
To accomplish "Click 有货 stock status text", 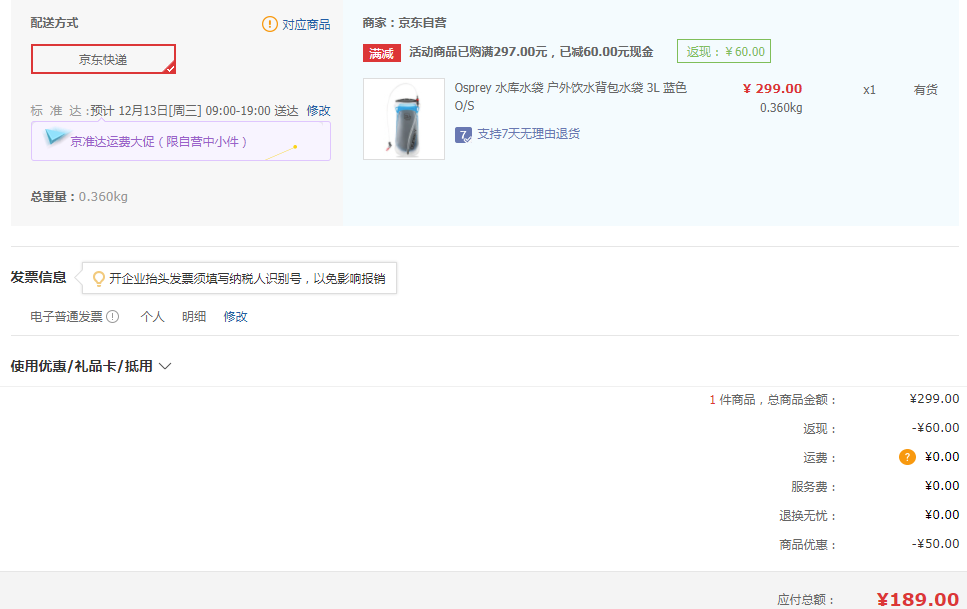I will [x=925, y=90].
